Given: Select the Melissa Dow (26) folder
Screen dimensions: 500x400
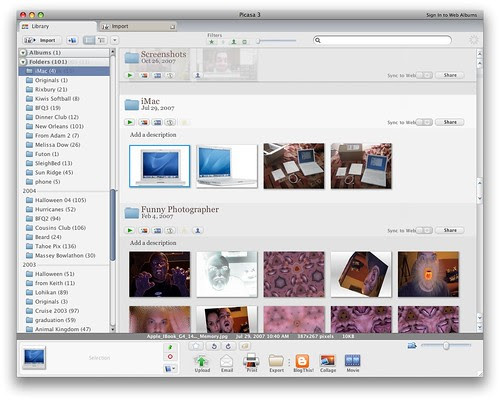Looking at the screenshot, I should pos(64,145).
